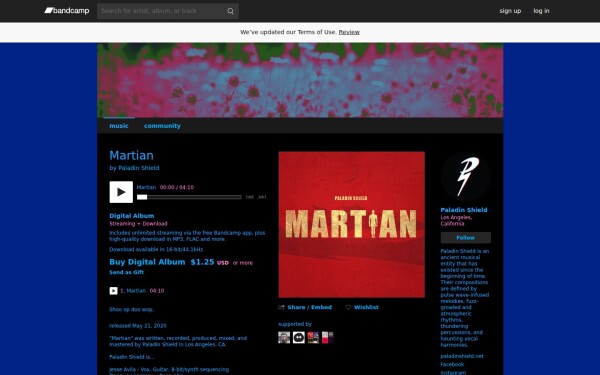
Task: Switch to the community tab
Action: point(162,126)
